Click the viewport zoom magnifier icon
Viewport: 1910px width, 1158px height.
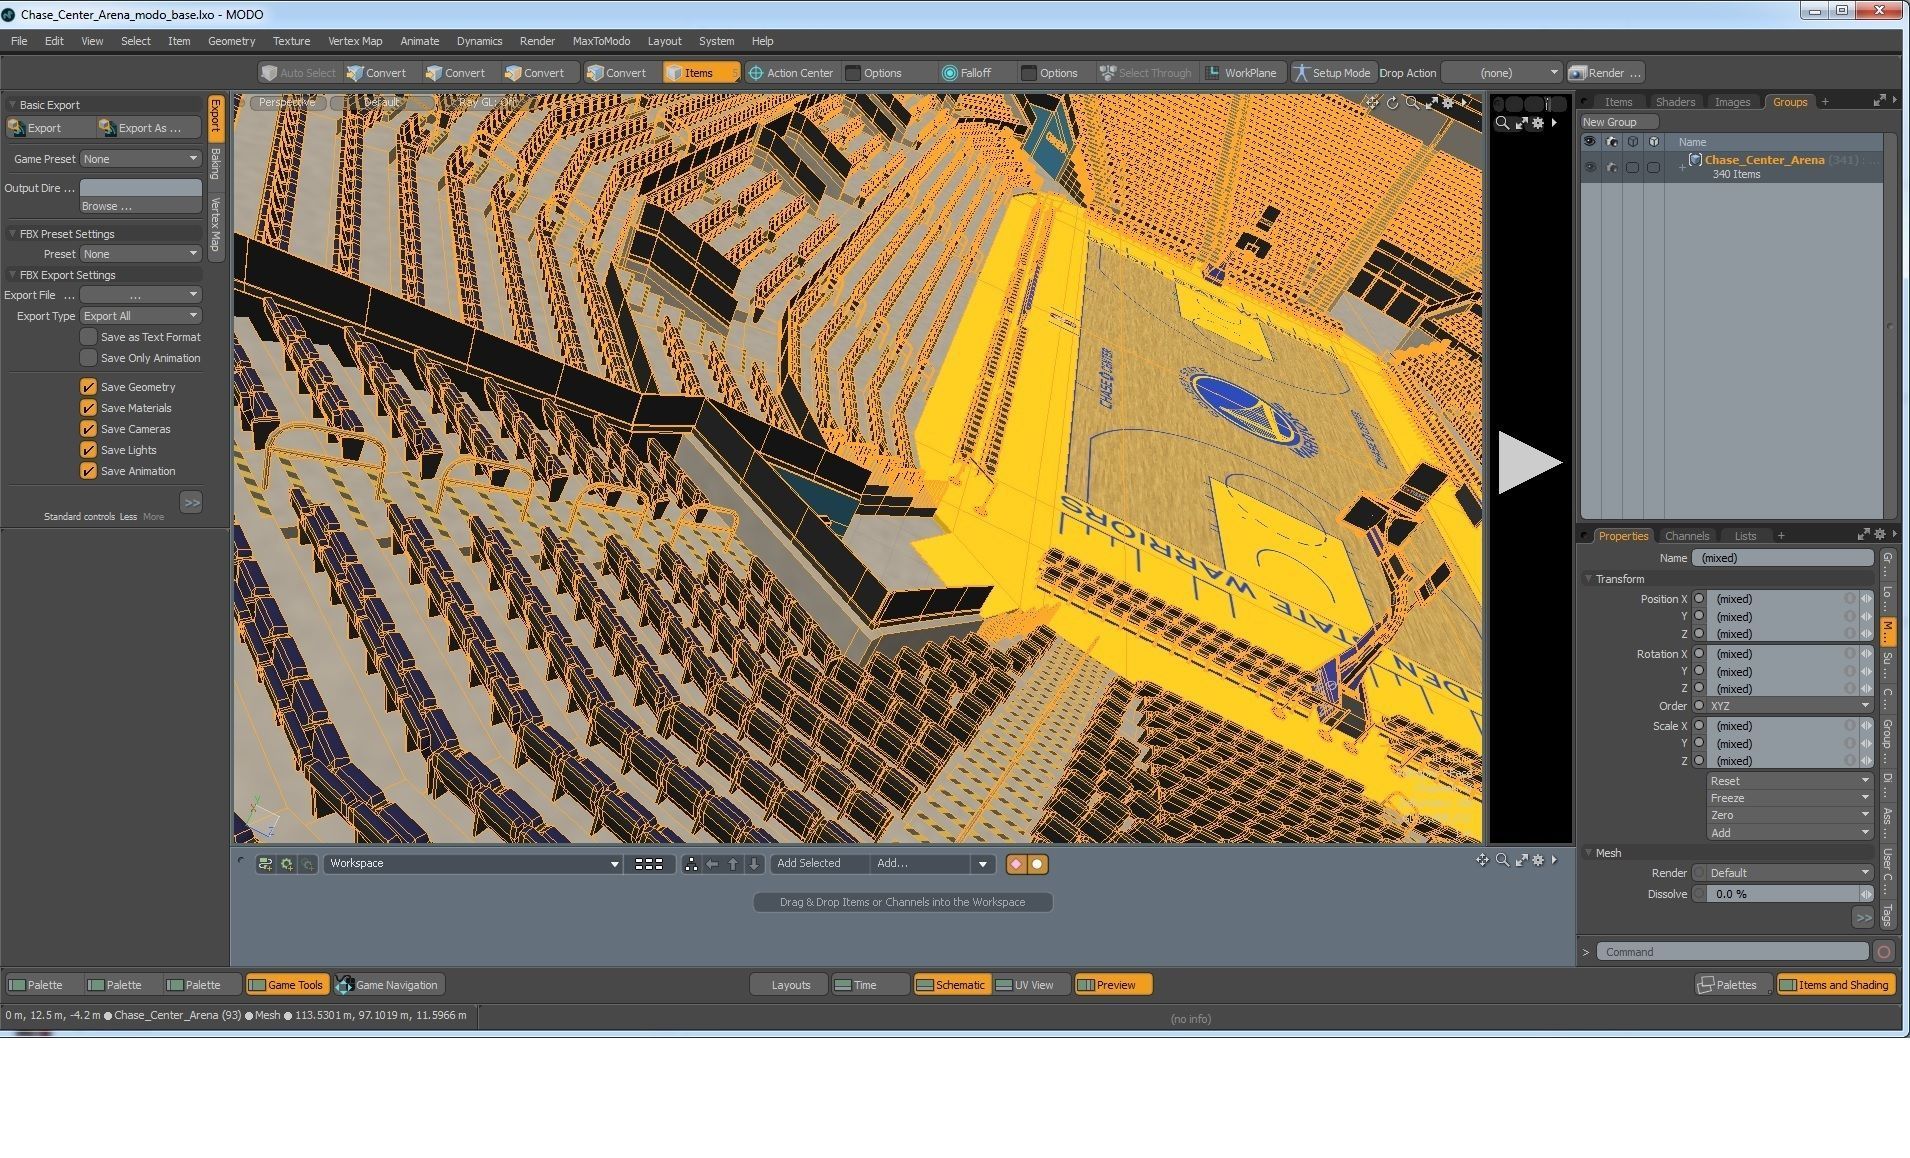click(x=1412, y=102)
